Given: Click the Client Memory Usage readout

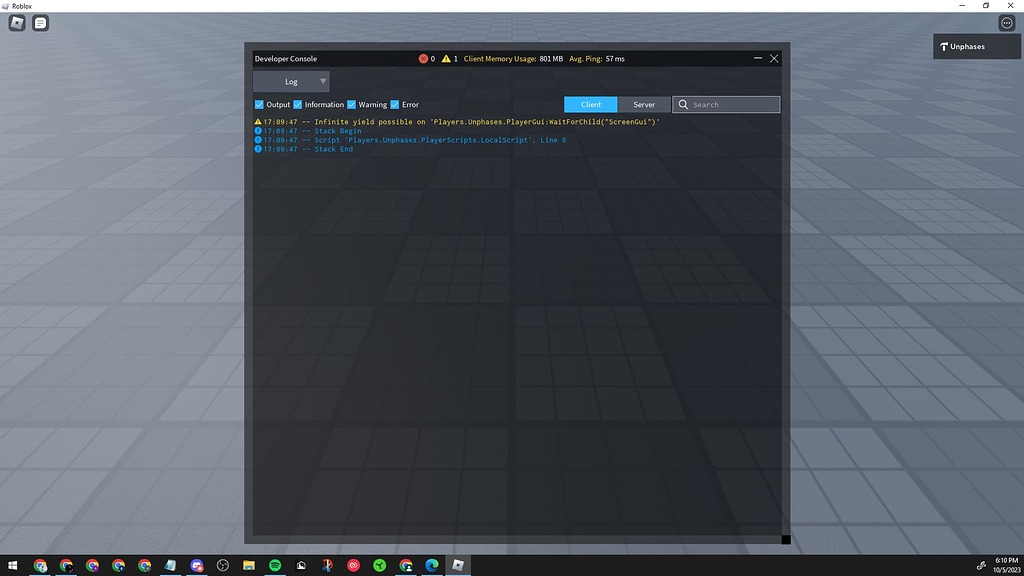Looking at the screenshot, I should click(x=513, y=59).
